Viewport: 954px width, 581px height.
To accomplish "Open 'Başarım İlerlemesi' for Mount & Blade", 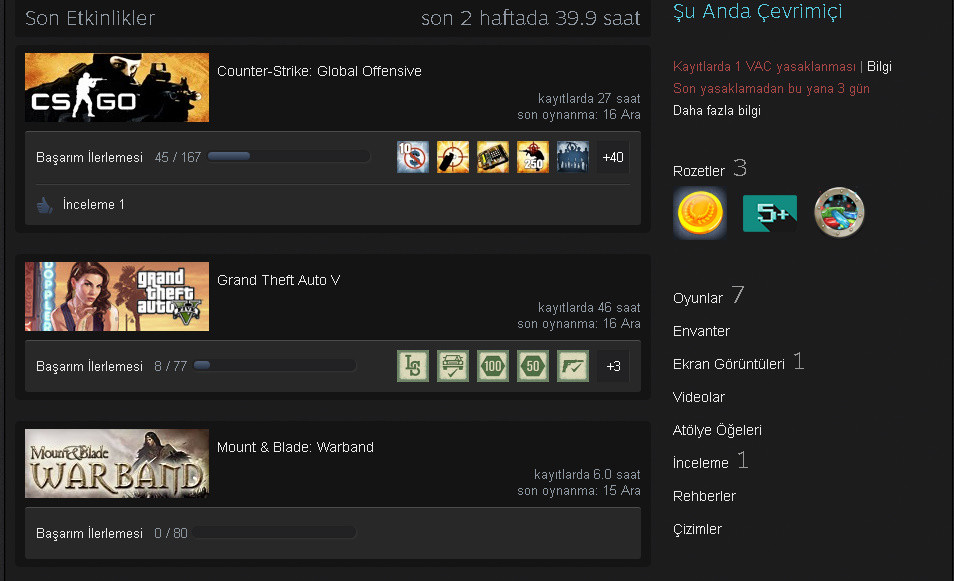I will pos(89,533).
